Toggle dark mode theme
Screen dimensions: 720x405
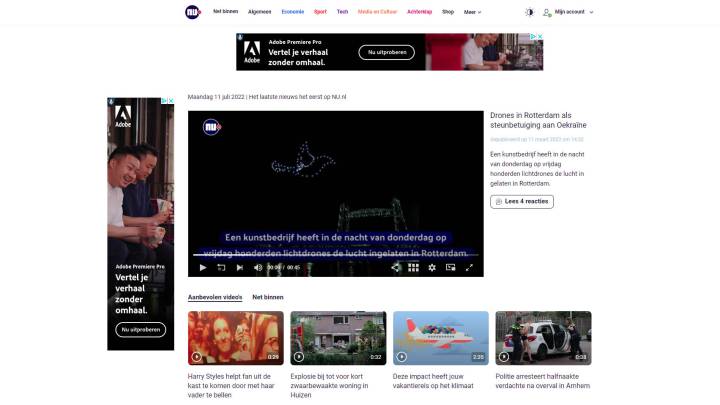(529, 12)
